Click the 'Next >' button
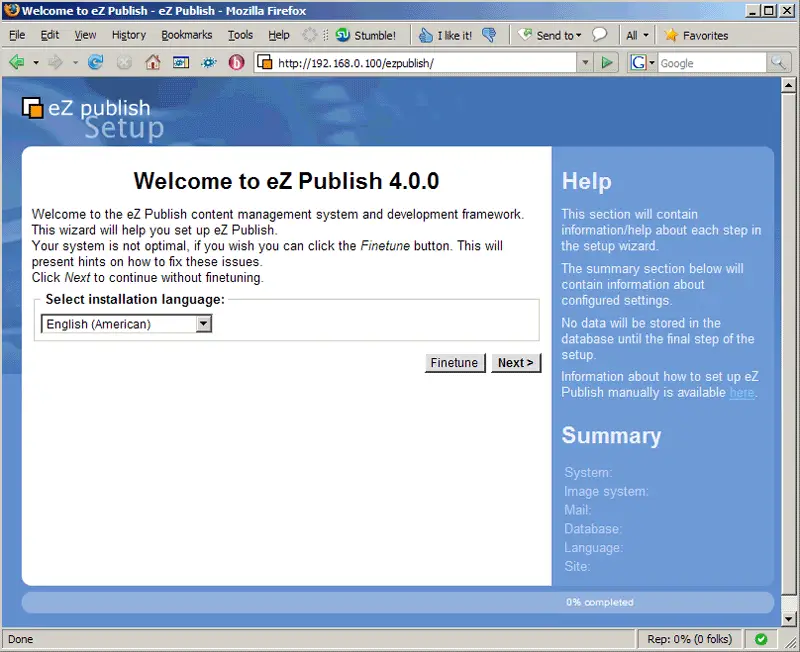The image size is (800, 652). pos(516,363)
